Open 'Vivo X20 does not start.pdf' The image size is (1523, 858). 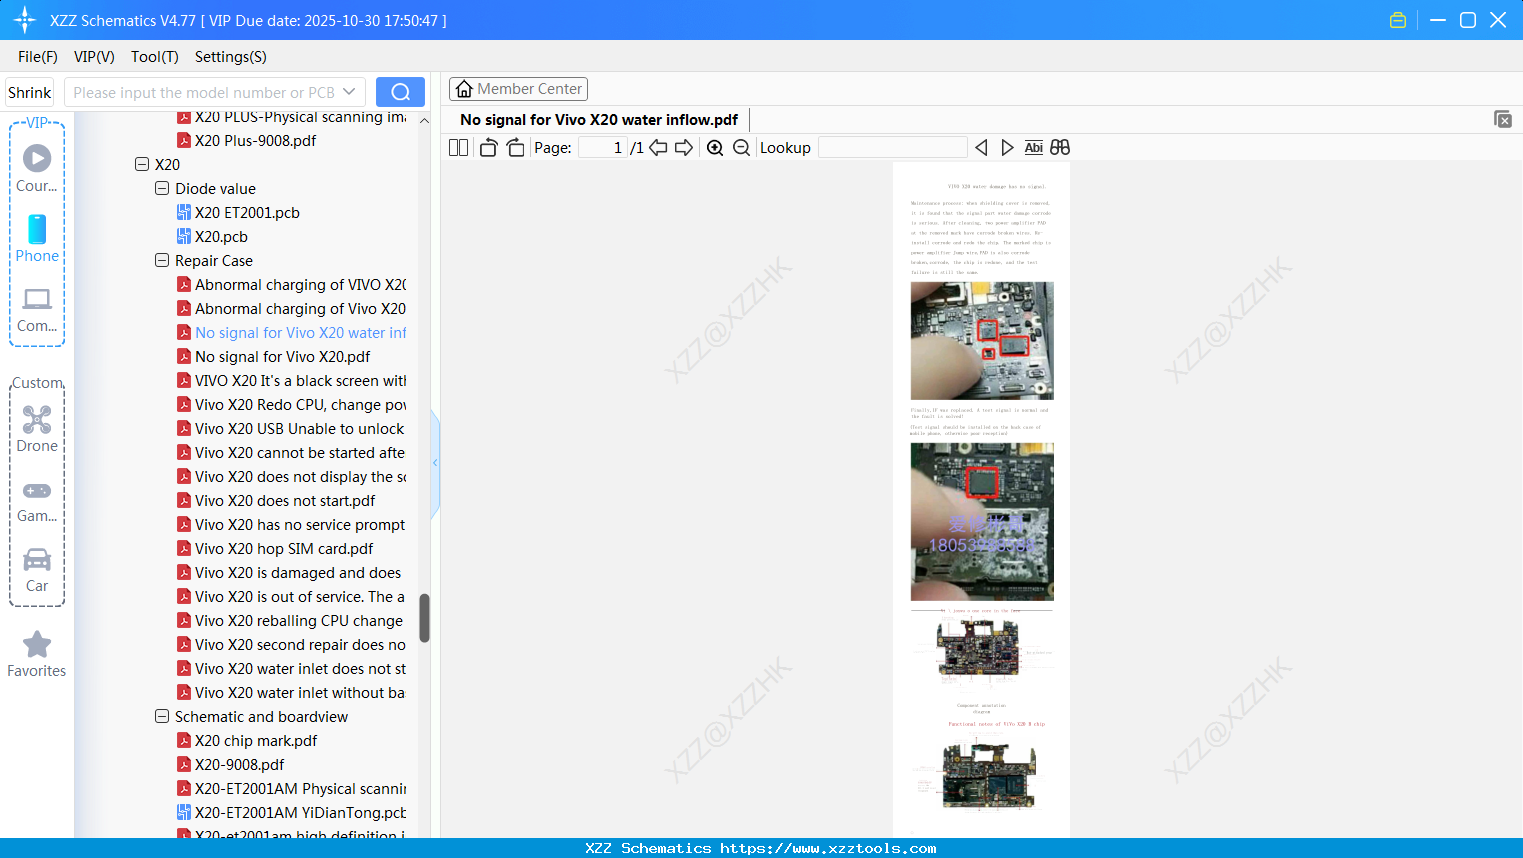285,500
